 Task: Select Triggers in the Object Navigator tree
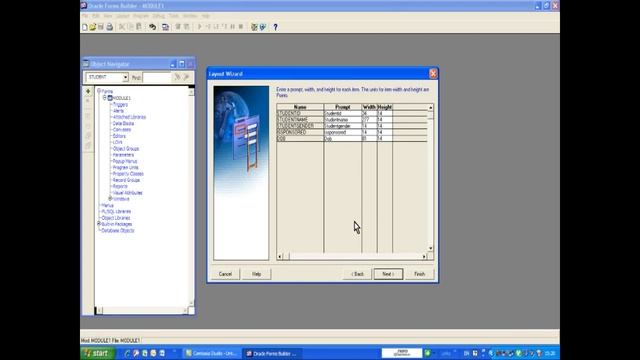pyautogui.click(x=120, y=104)
